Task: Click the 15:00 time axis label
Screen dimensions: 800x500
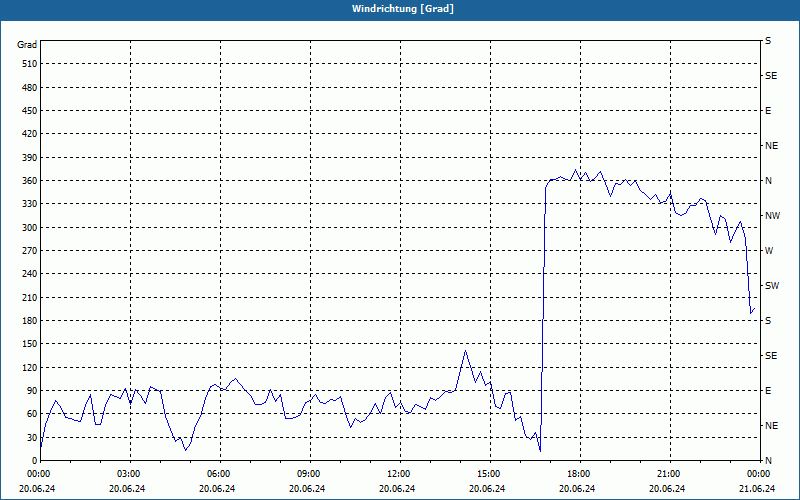Action: click(490, 474)
